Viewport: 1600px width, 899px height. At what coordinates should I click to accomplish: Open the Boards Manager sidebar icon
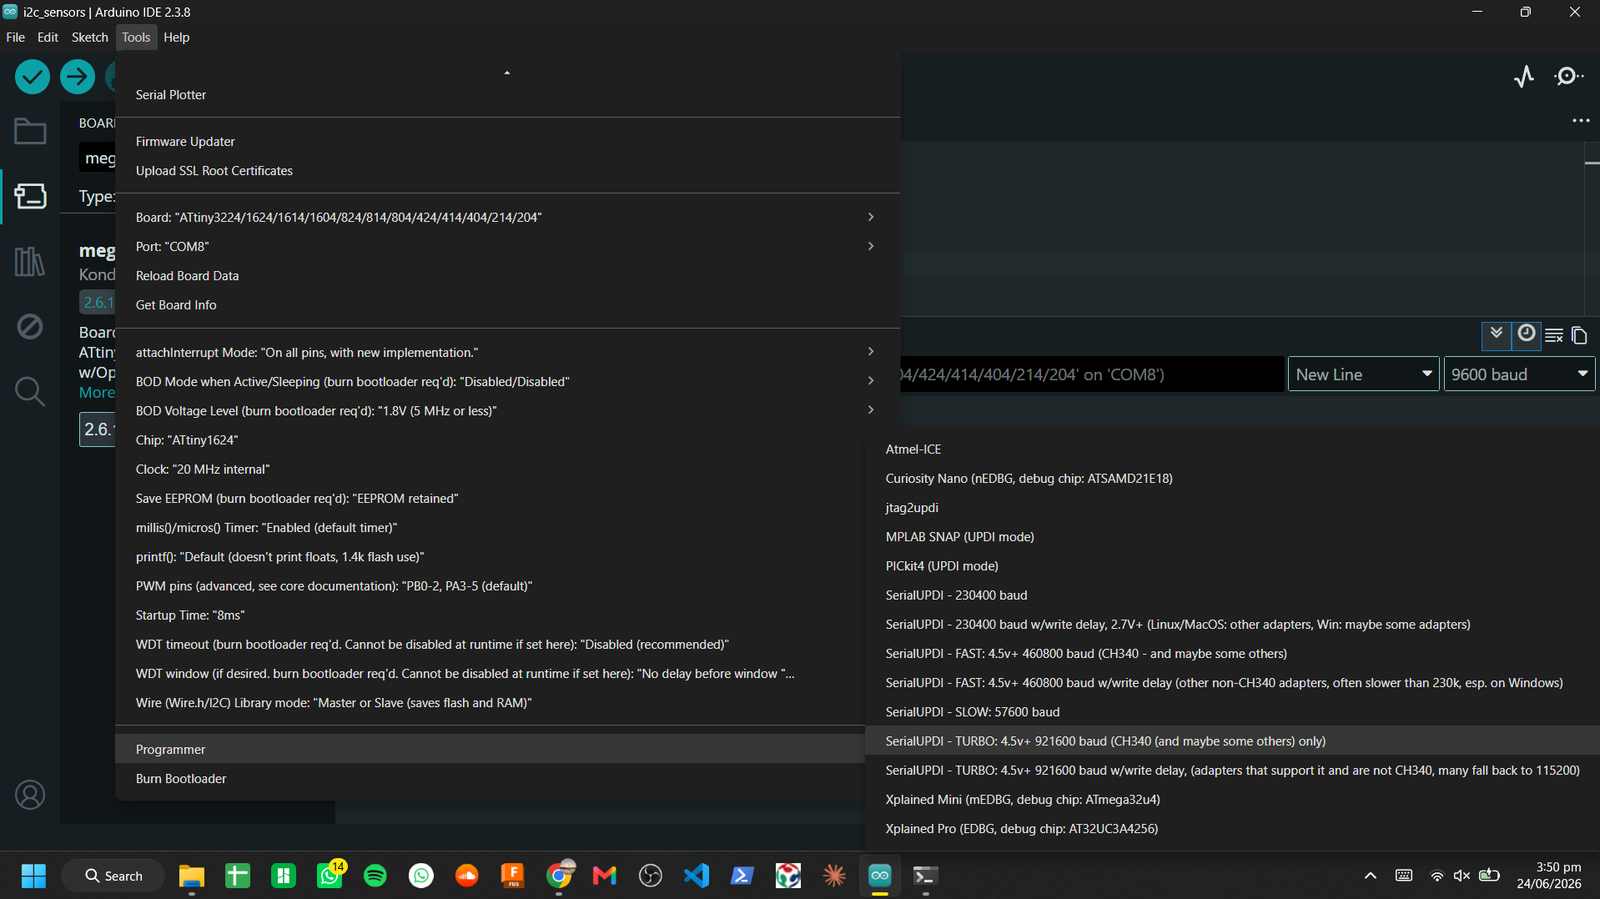(30, 196)
